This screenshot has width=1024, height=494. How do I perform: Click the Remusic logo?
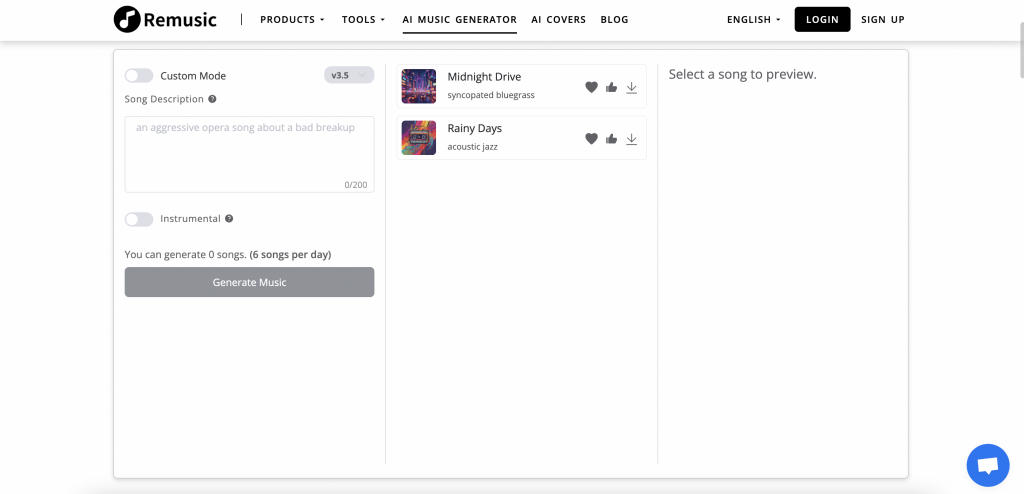tap(165, 20)
